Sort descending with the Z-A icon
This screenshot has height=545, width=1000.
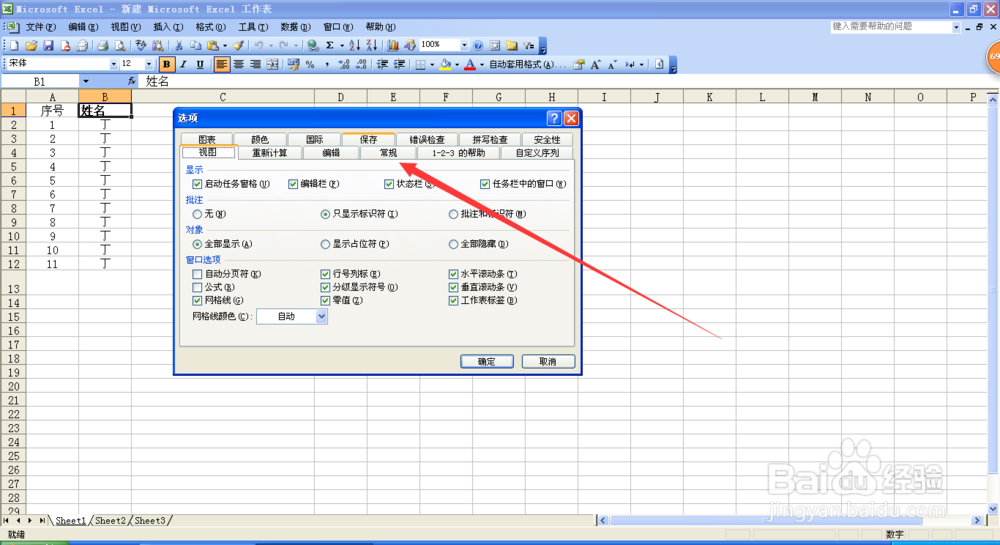click(372, 45)
